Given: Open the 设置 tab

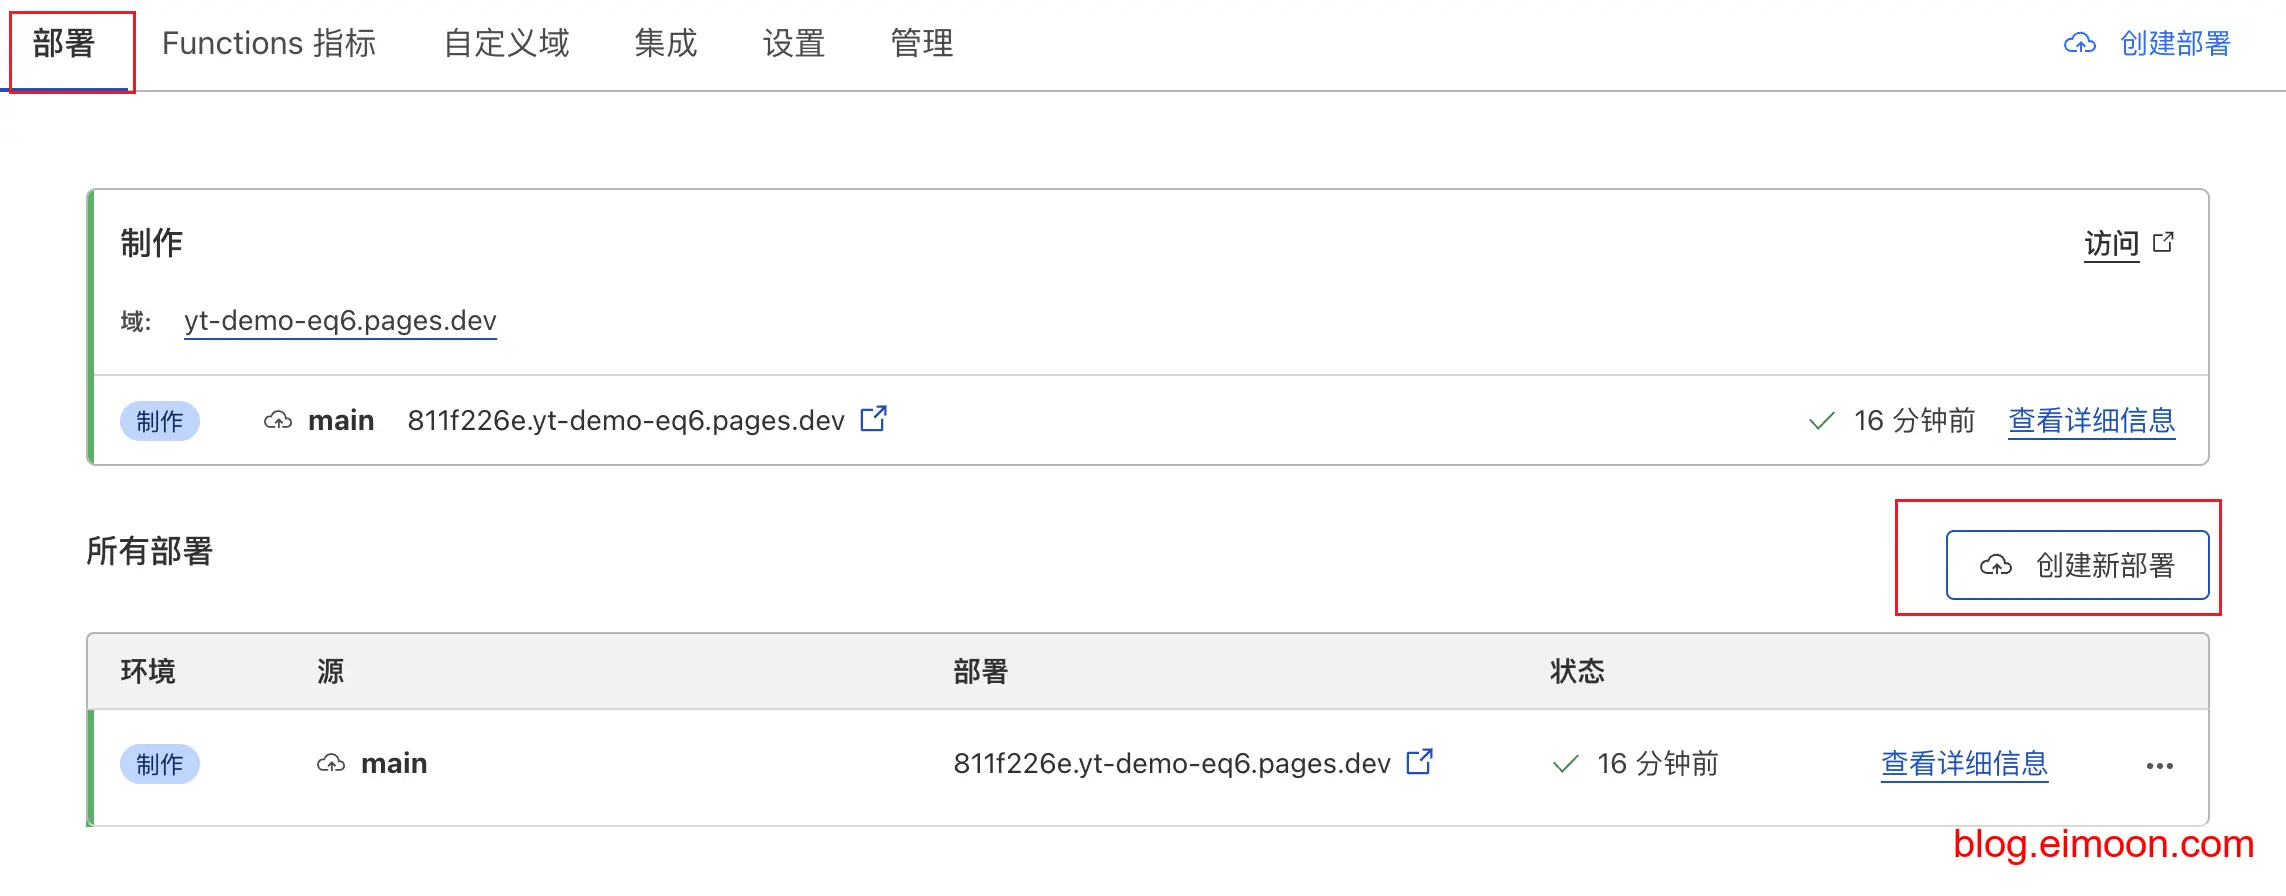Looking at the screenshot, I should click(793, 44).
